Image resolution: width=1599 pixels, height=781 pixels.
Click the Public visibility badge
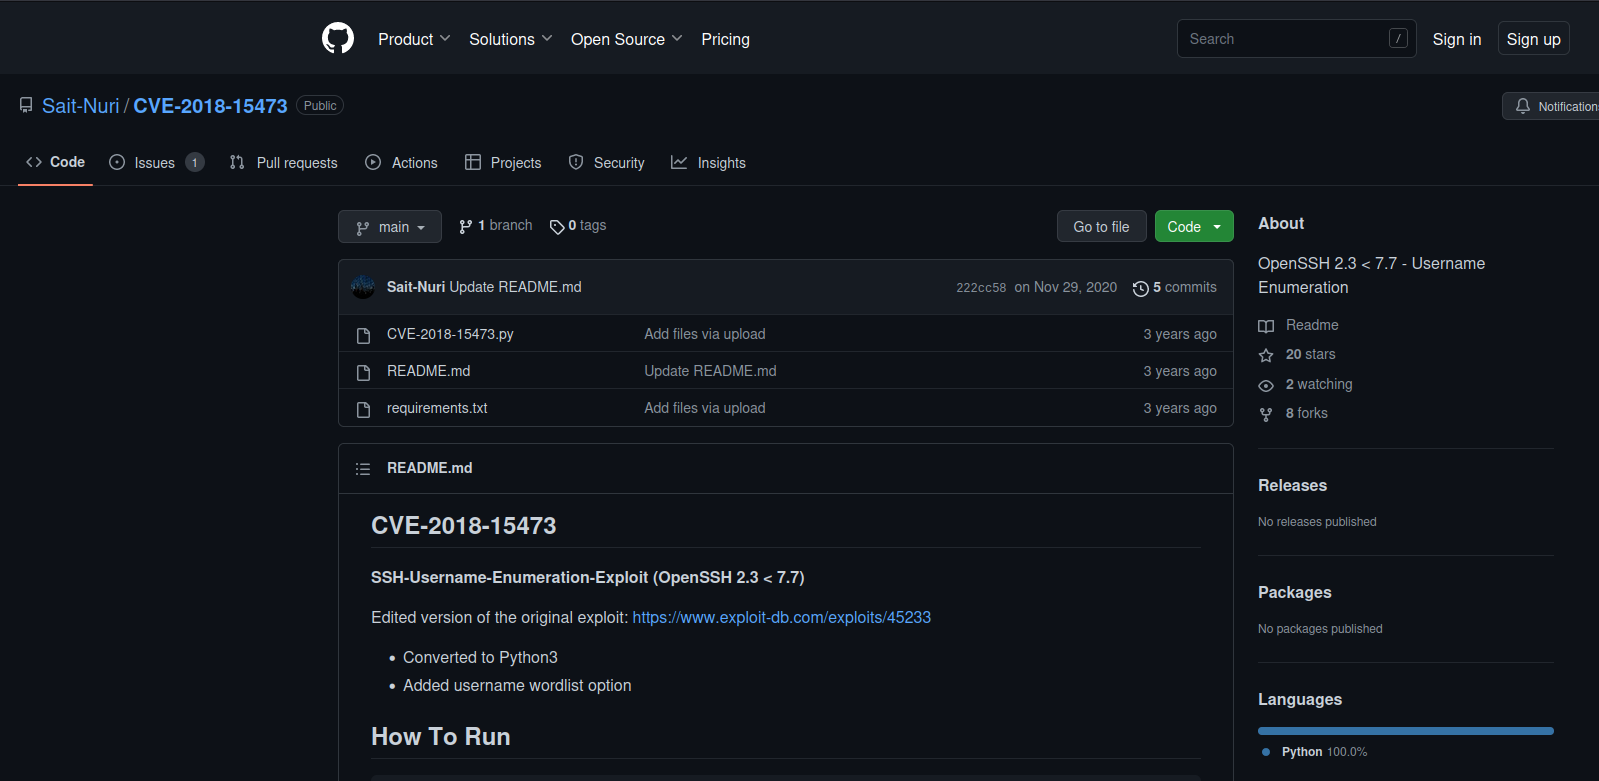coord(320,106)
